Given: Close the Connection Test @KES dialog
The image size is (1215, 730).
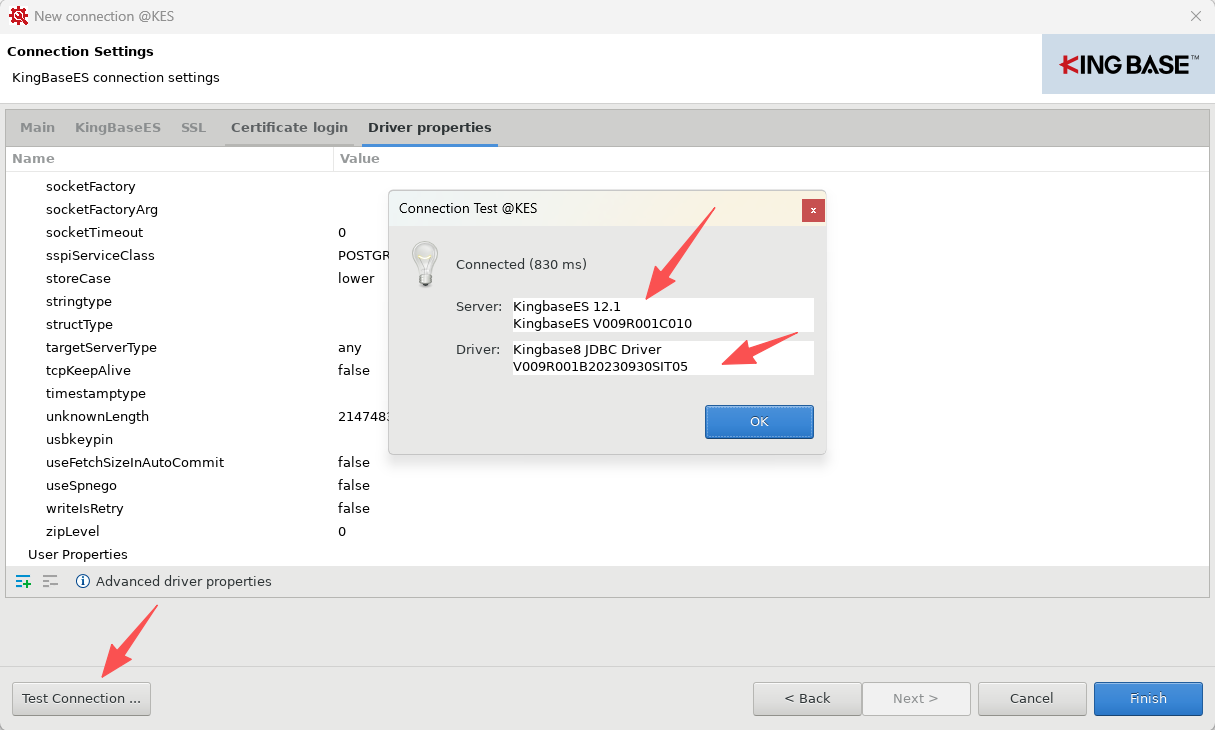Looking at the screenshot, I should pos(813,210).
